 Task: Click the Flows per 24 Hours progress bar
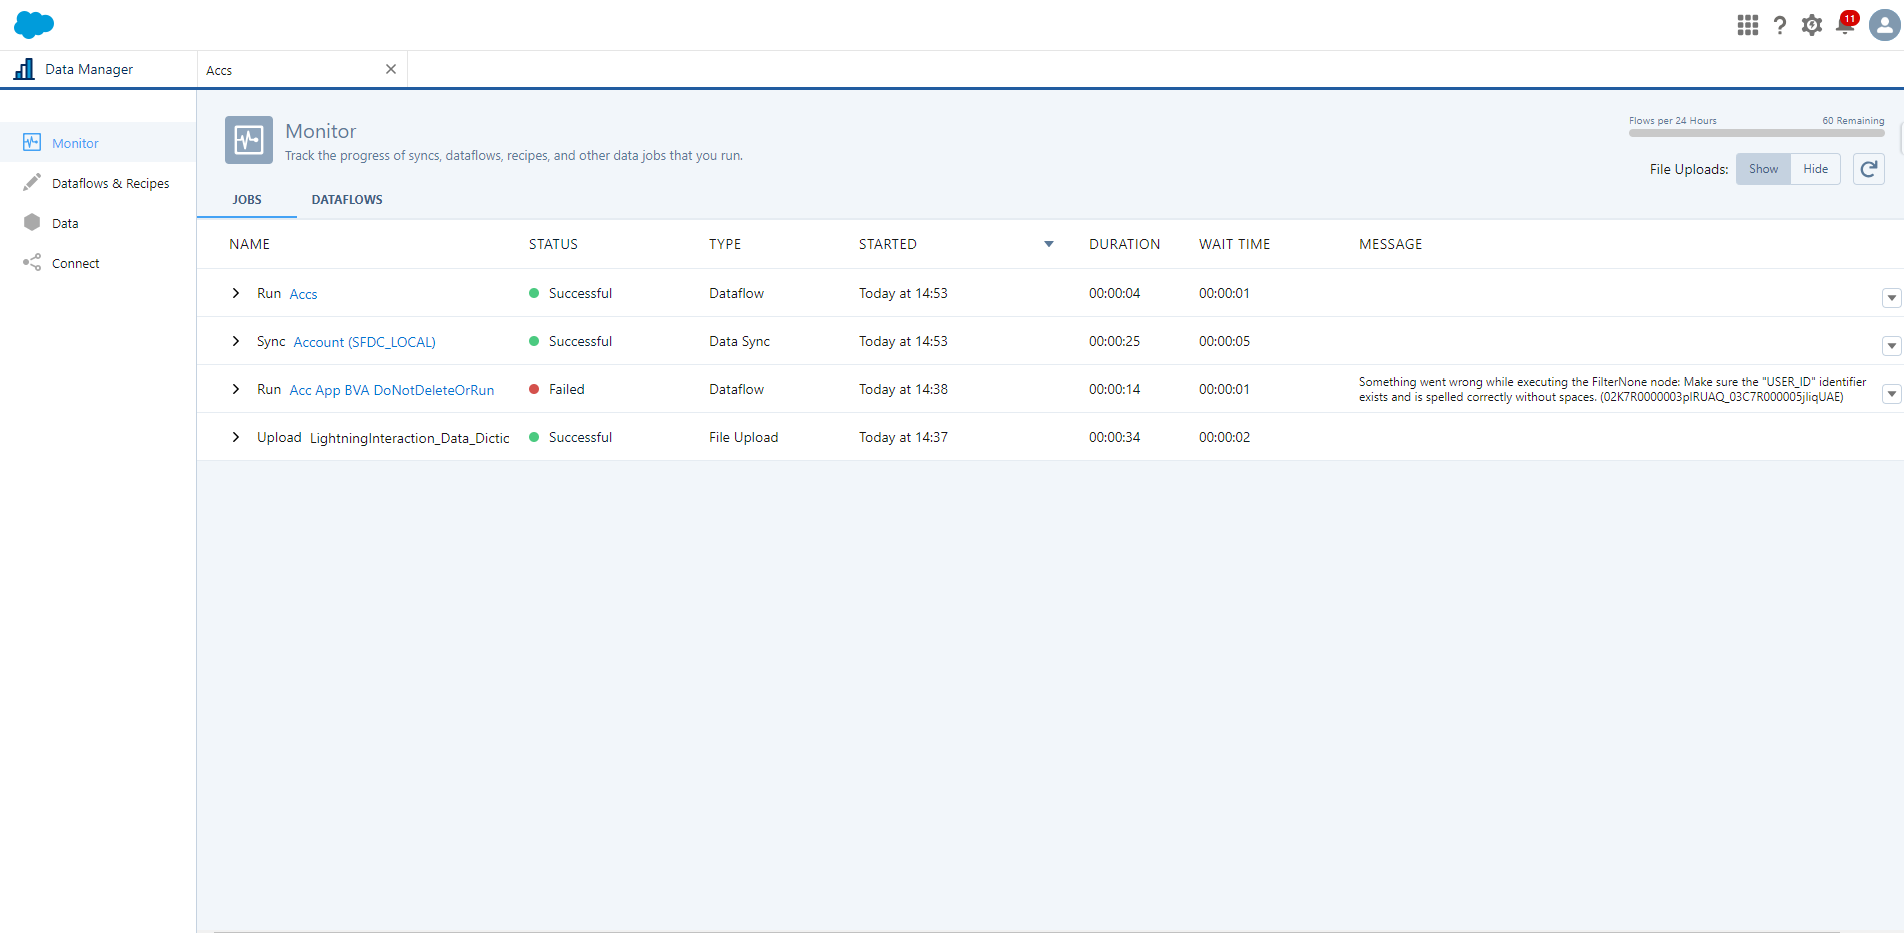pos(1757,133)
